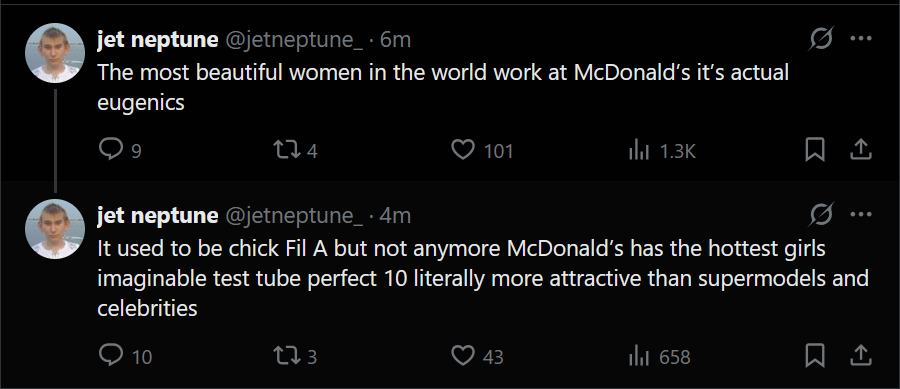900x389 pixels.
Task: Share the first tweet via upload icon
Action: tap(860, 150)
